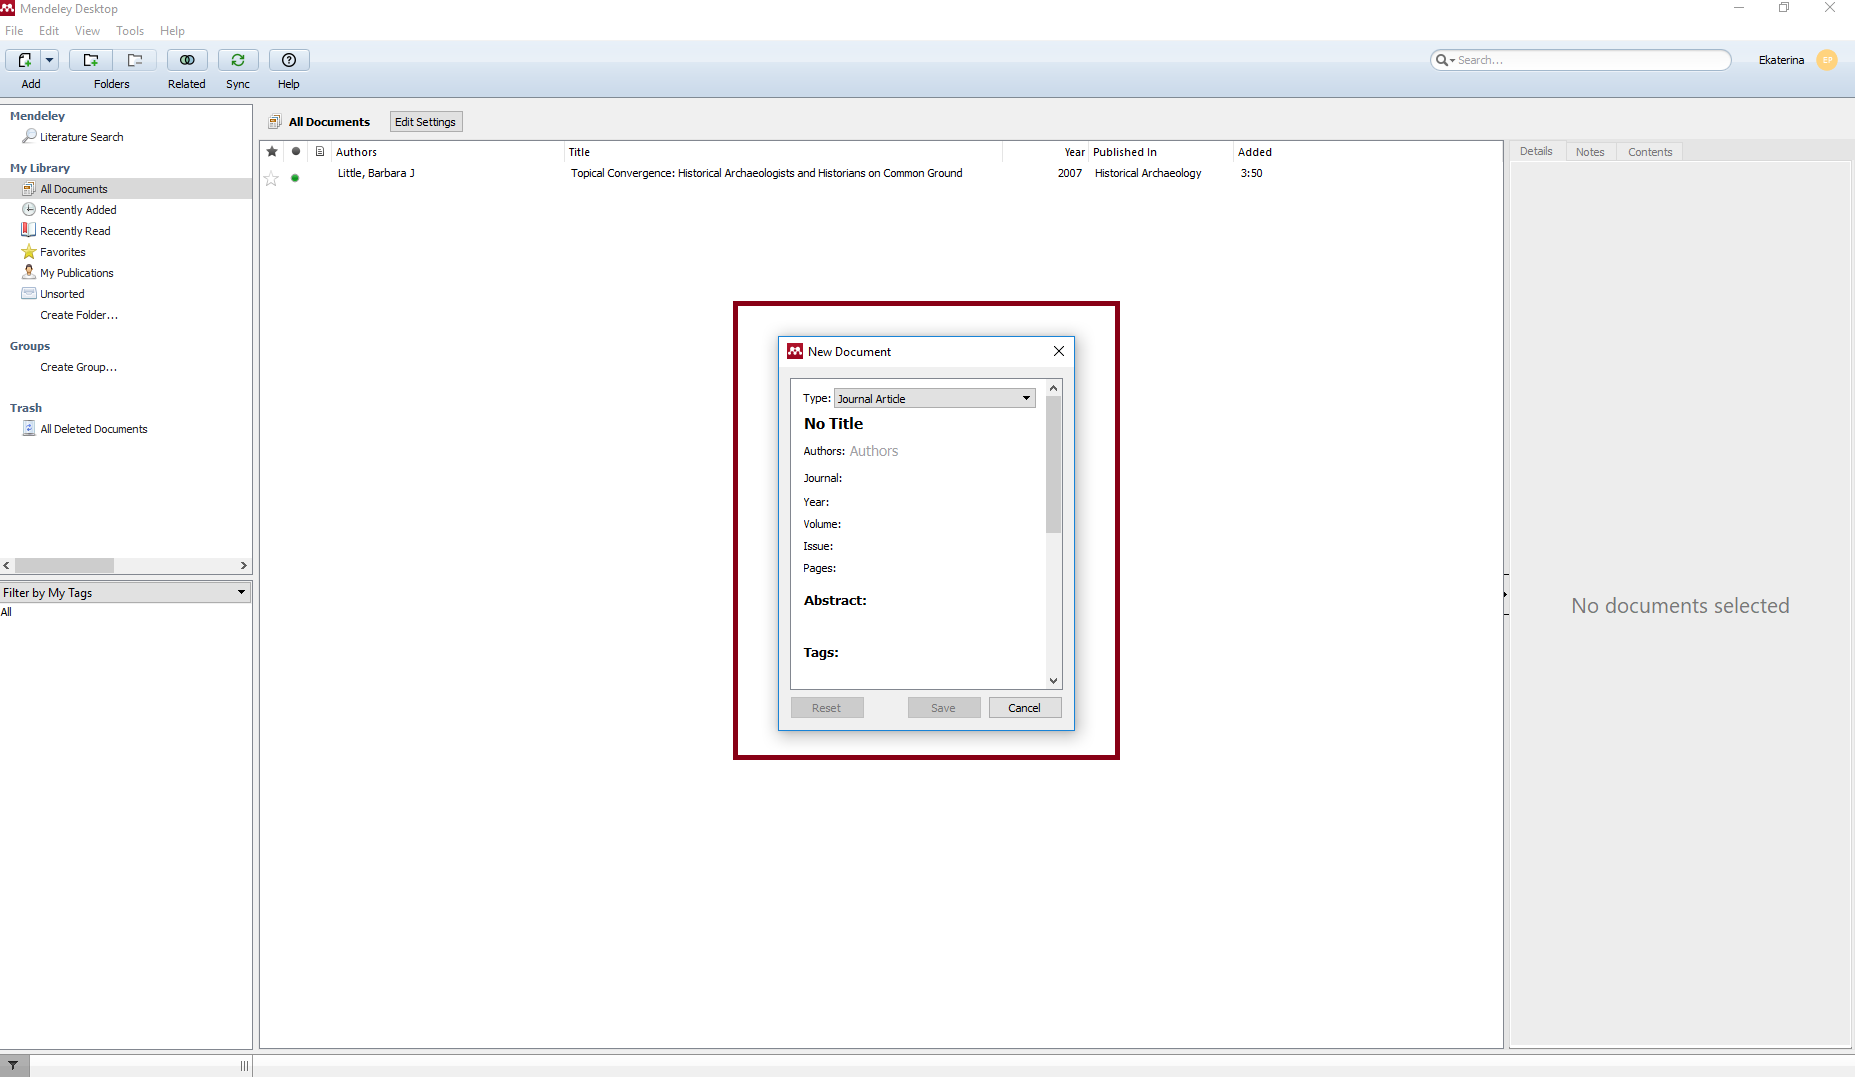Screen dimensions: 1855x1077
Task: Click the Reset button in New Document
Action: coord(827,708)
